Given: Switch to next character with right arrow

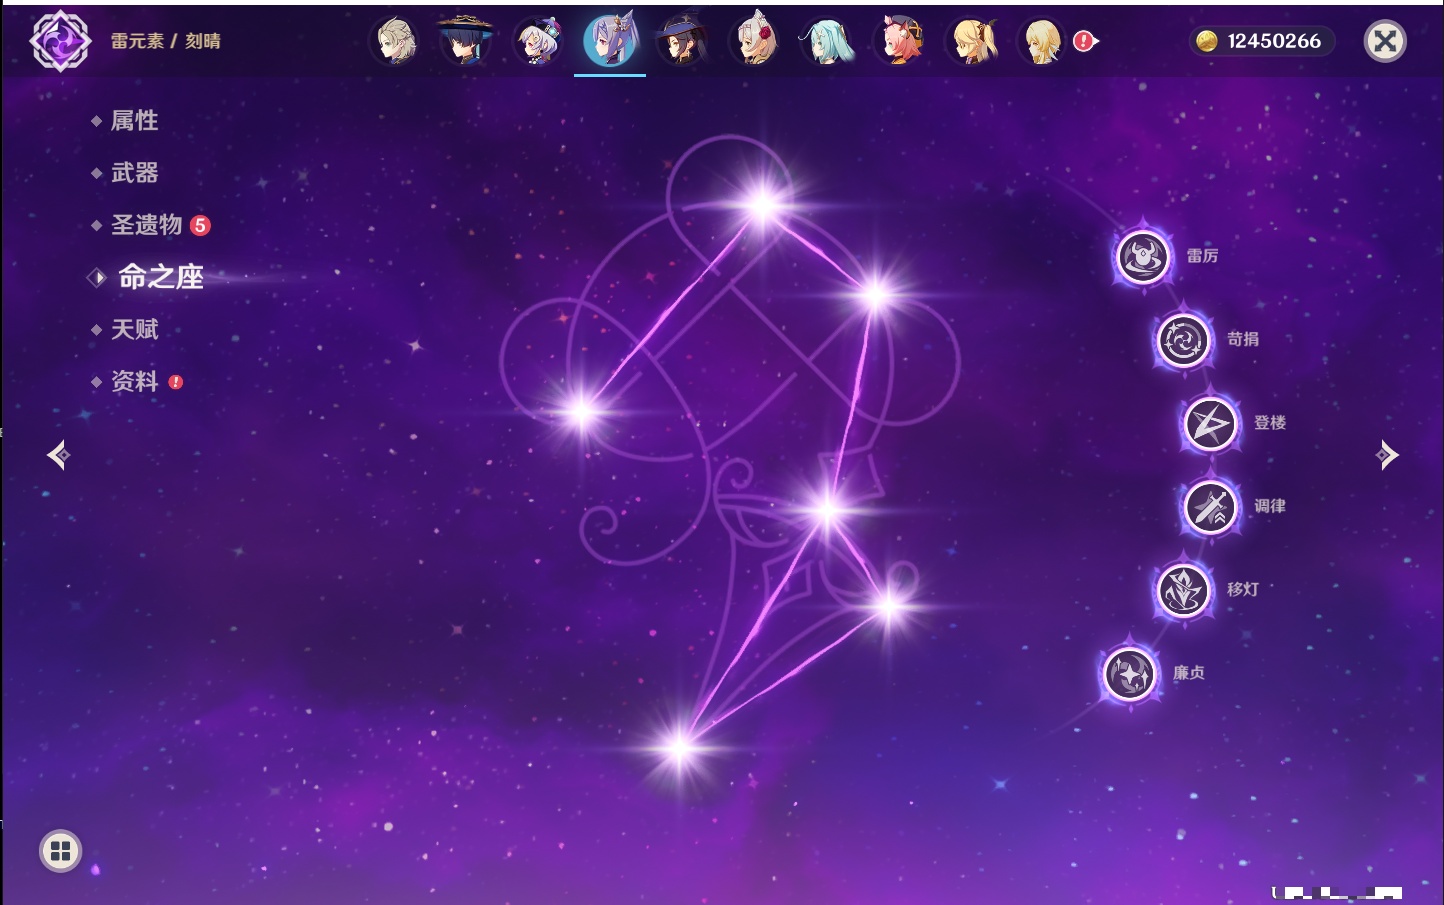Looking at the screenshot, I should point(1387,455).
